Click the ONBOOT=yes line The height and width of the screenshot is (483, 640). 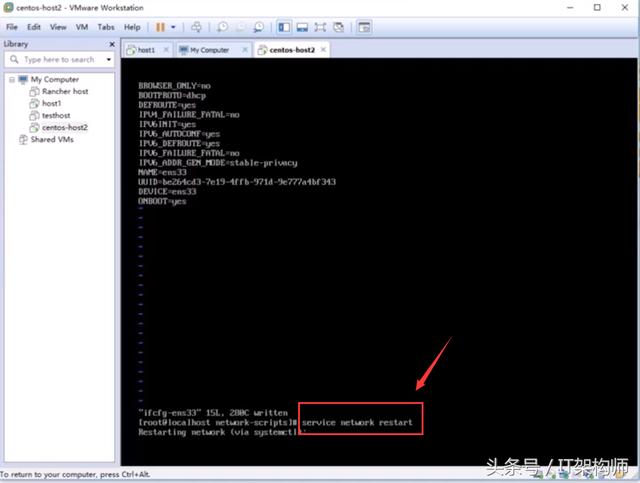[x=162, y=201]
